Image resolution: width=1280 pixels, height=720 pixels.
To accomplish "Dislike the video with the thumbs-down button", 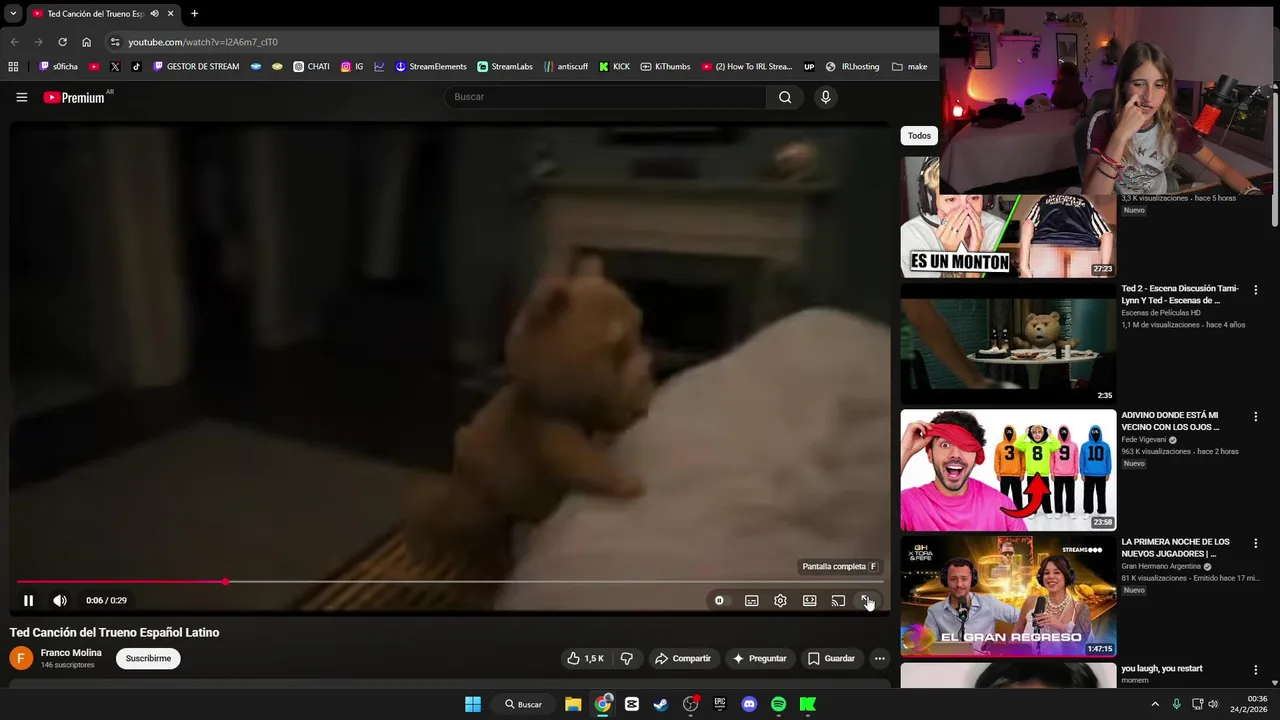I will [x=627, y=658].
